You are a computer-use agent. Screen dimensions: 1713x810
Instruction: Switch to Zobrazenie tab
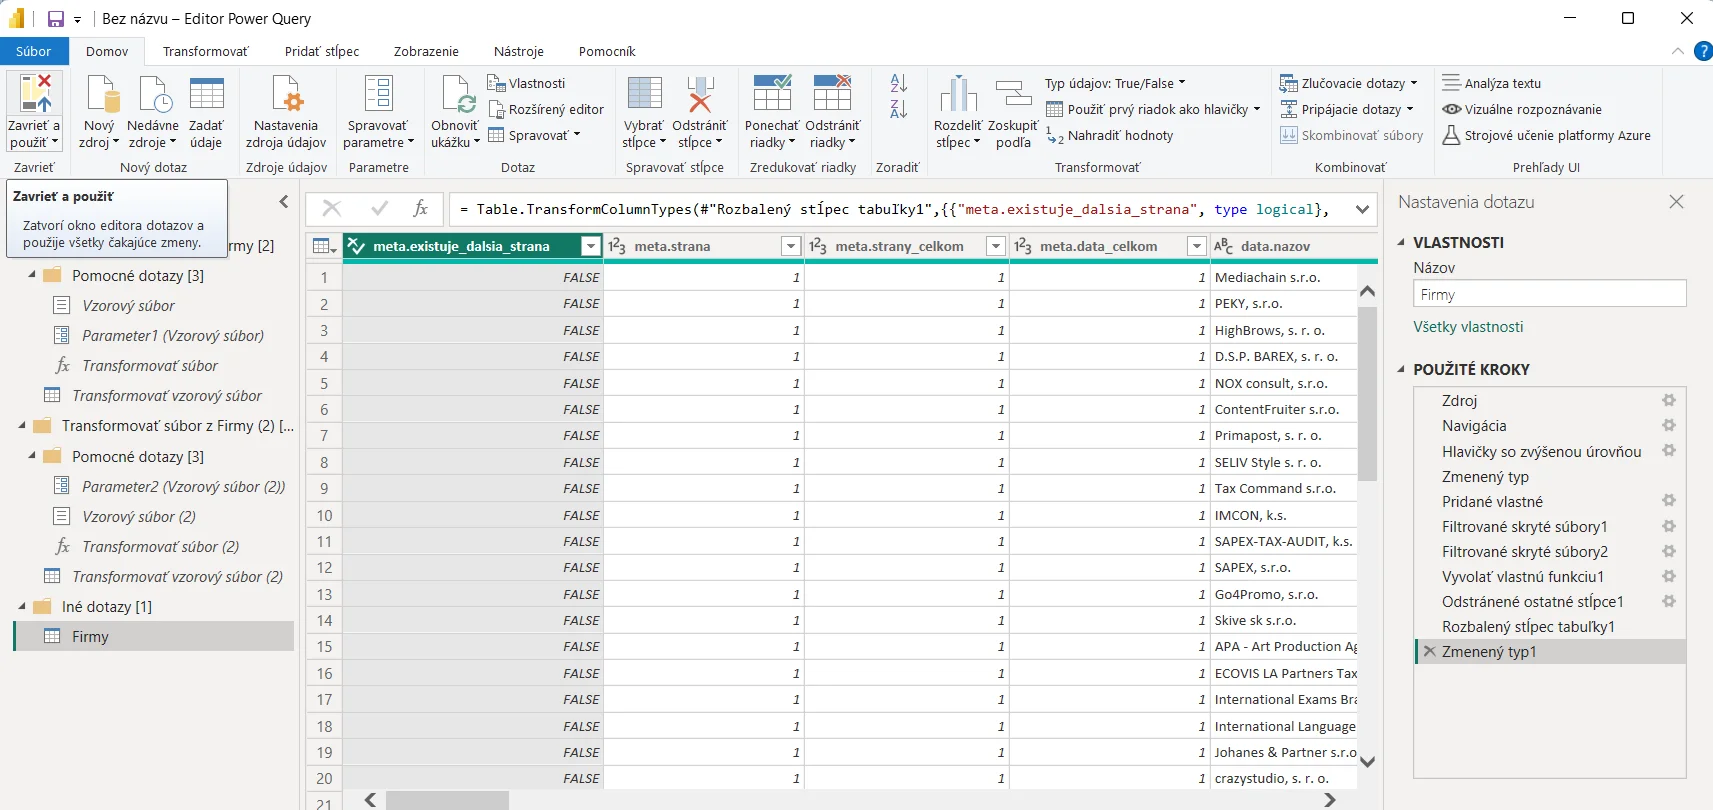426,51
